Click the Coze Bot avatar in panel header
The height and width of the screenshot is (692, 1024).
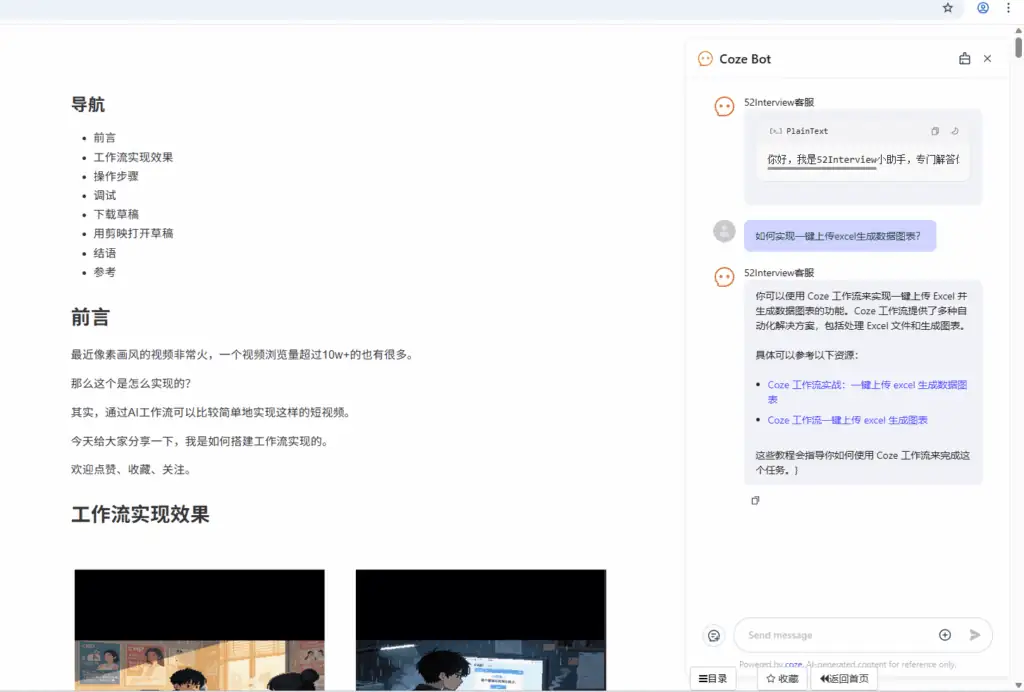tap(704, 59)
